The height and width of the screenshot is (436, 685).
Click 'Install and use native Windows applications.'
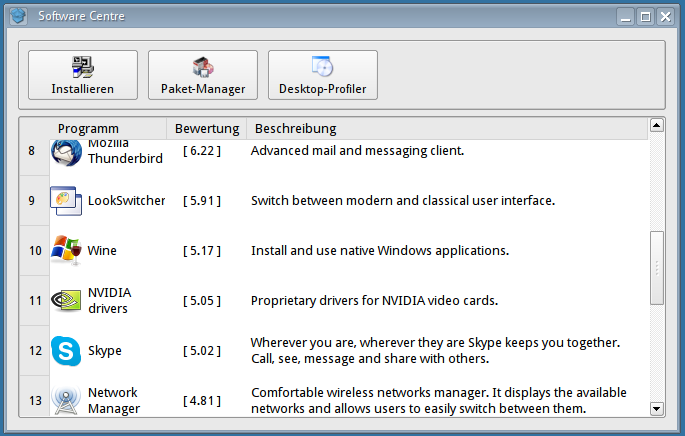[380, 251]
